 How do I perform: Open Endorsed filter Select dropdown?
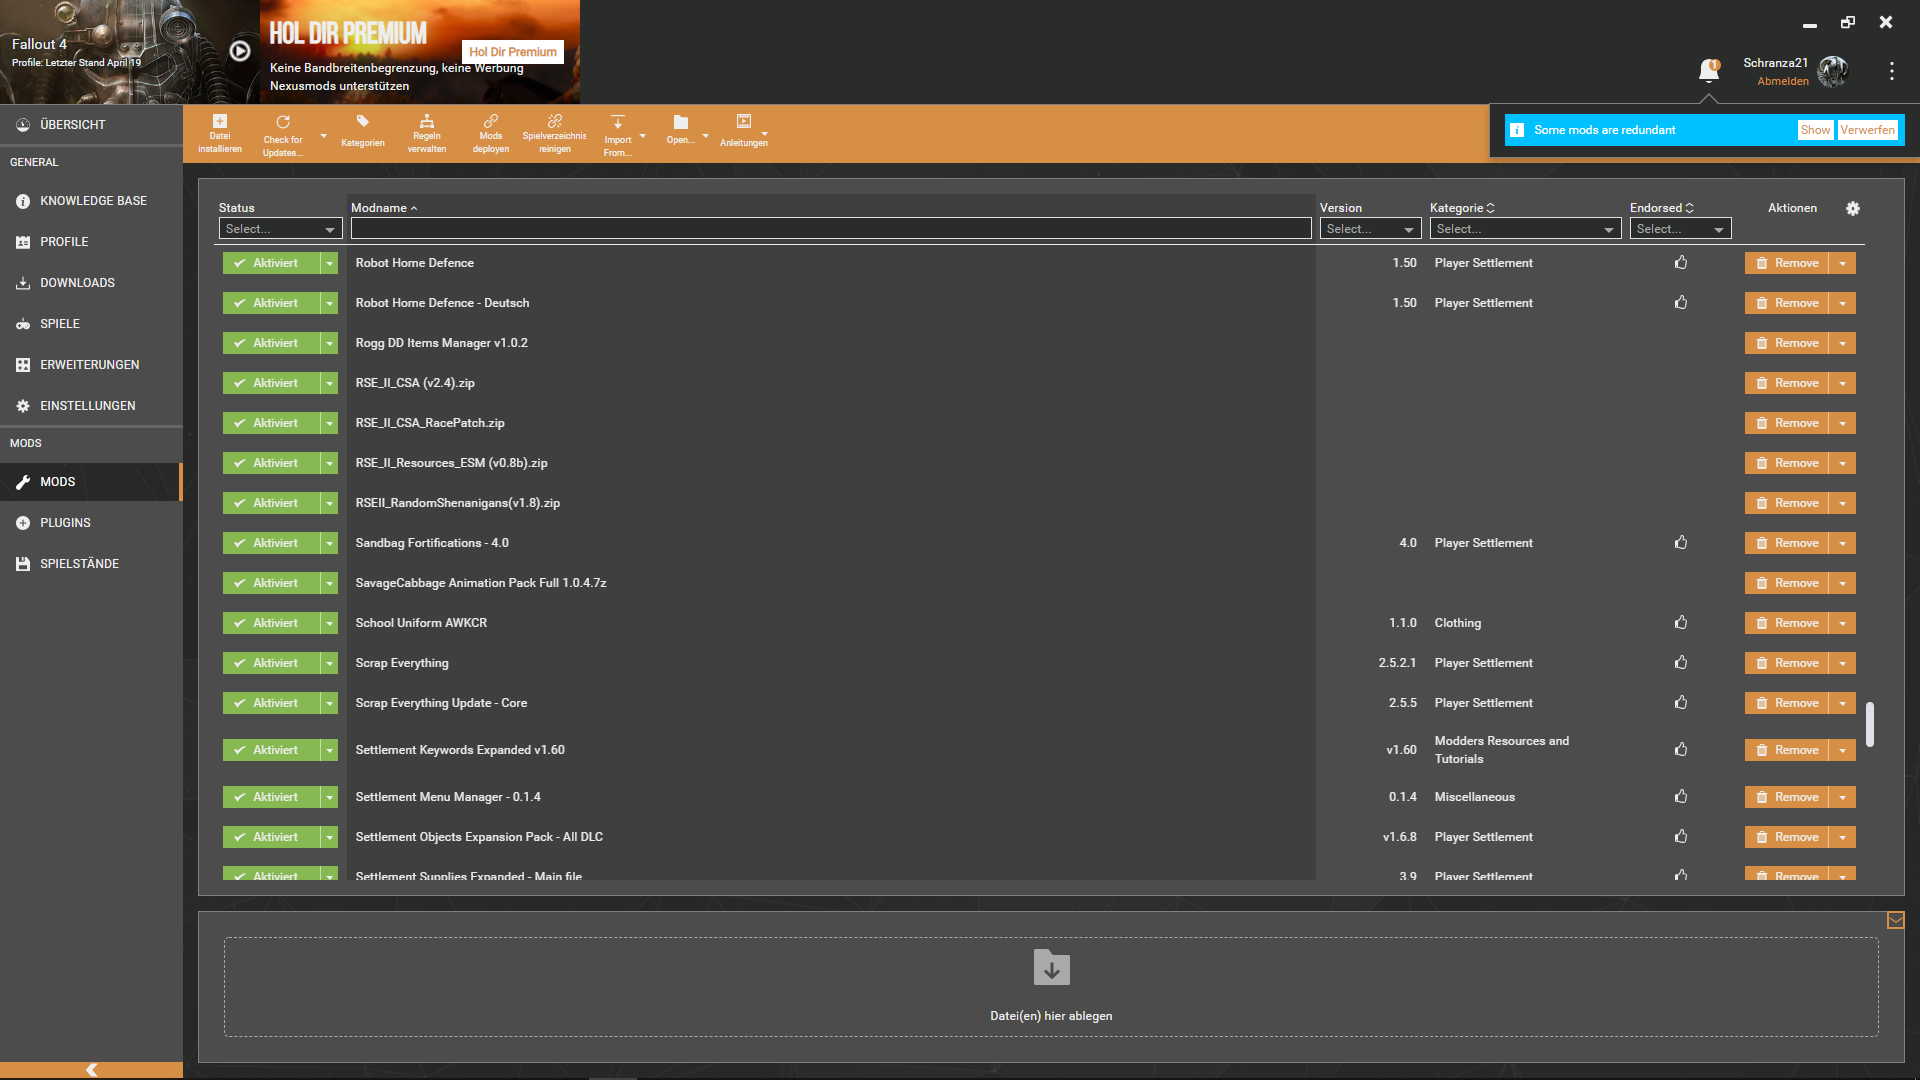(x=1680, y=229)
